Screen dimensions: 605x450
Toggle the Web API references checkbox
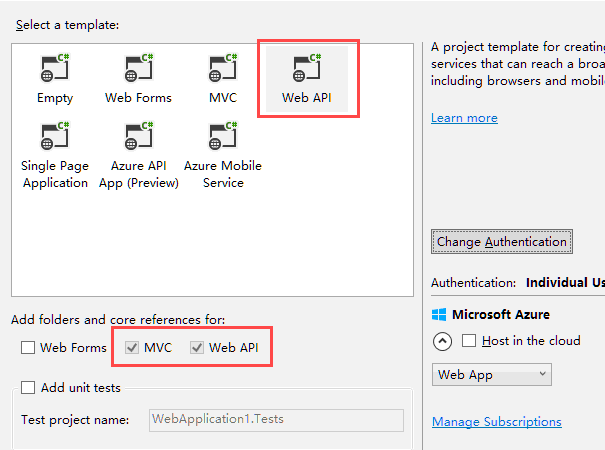197,347
